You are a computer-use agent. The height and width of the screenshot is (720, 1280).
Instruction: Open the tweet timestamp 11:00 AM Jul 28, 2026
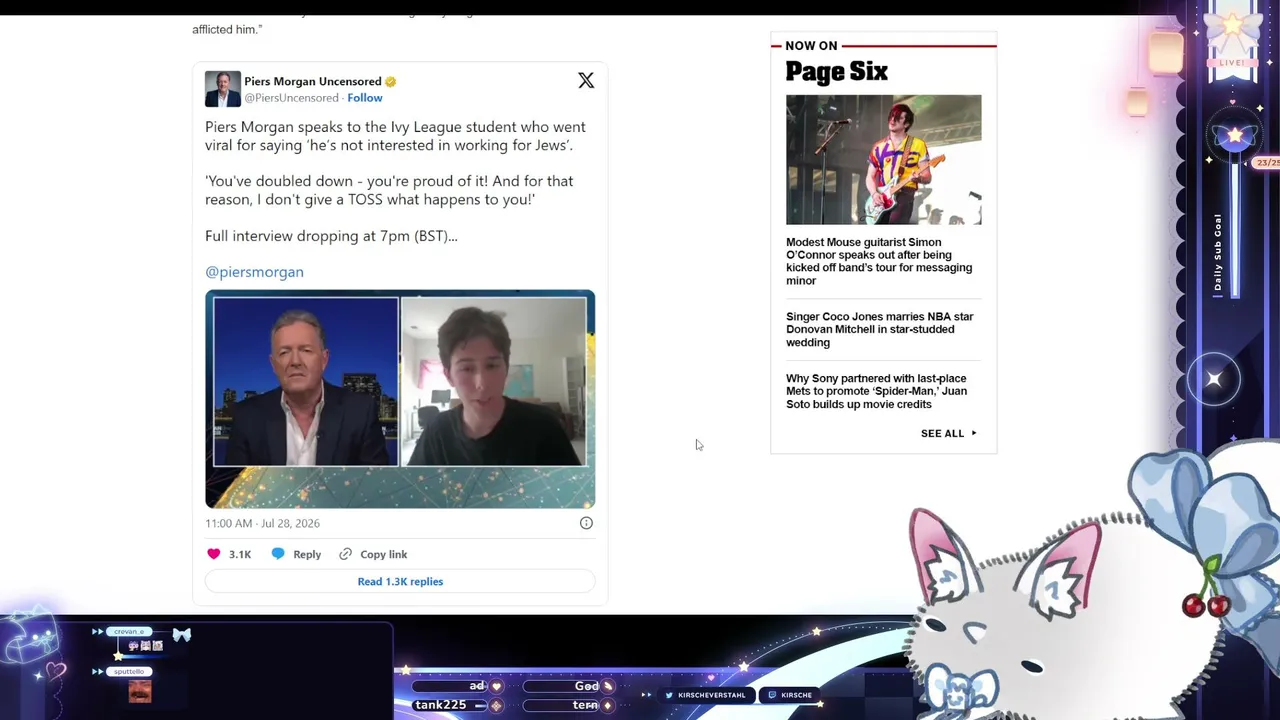point(262,523)
